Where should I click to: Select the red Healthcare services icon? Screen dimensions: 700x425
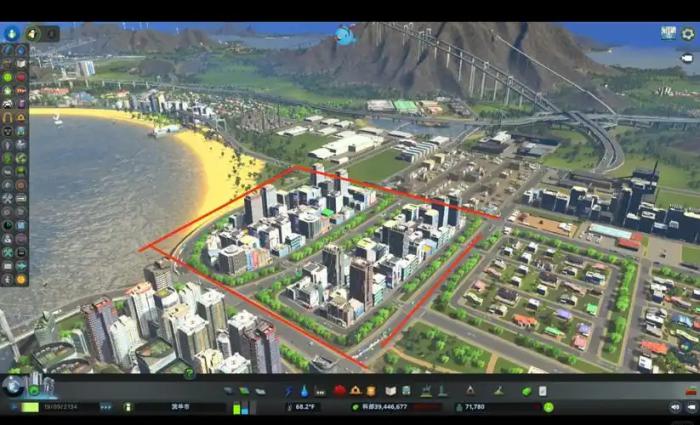click(x=340, y=390)
